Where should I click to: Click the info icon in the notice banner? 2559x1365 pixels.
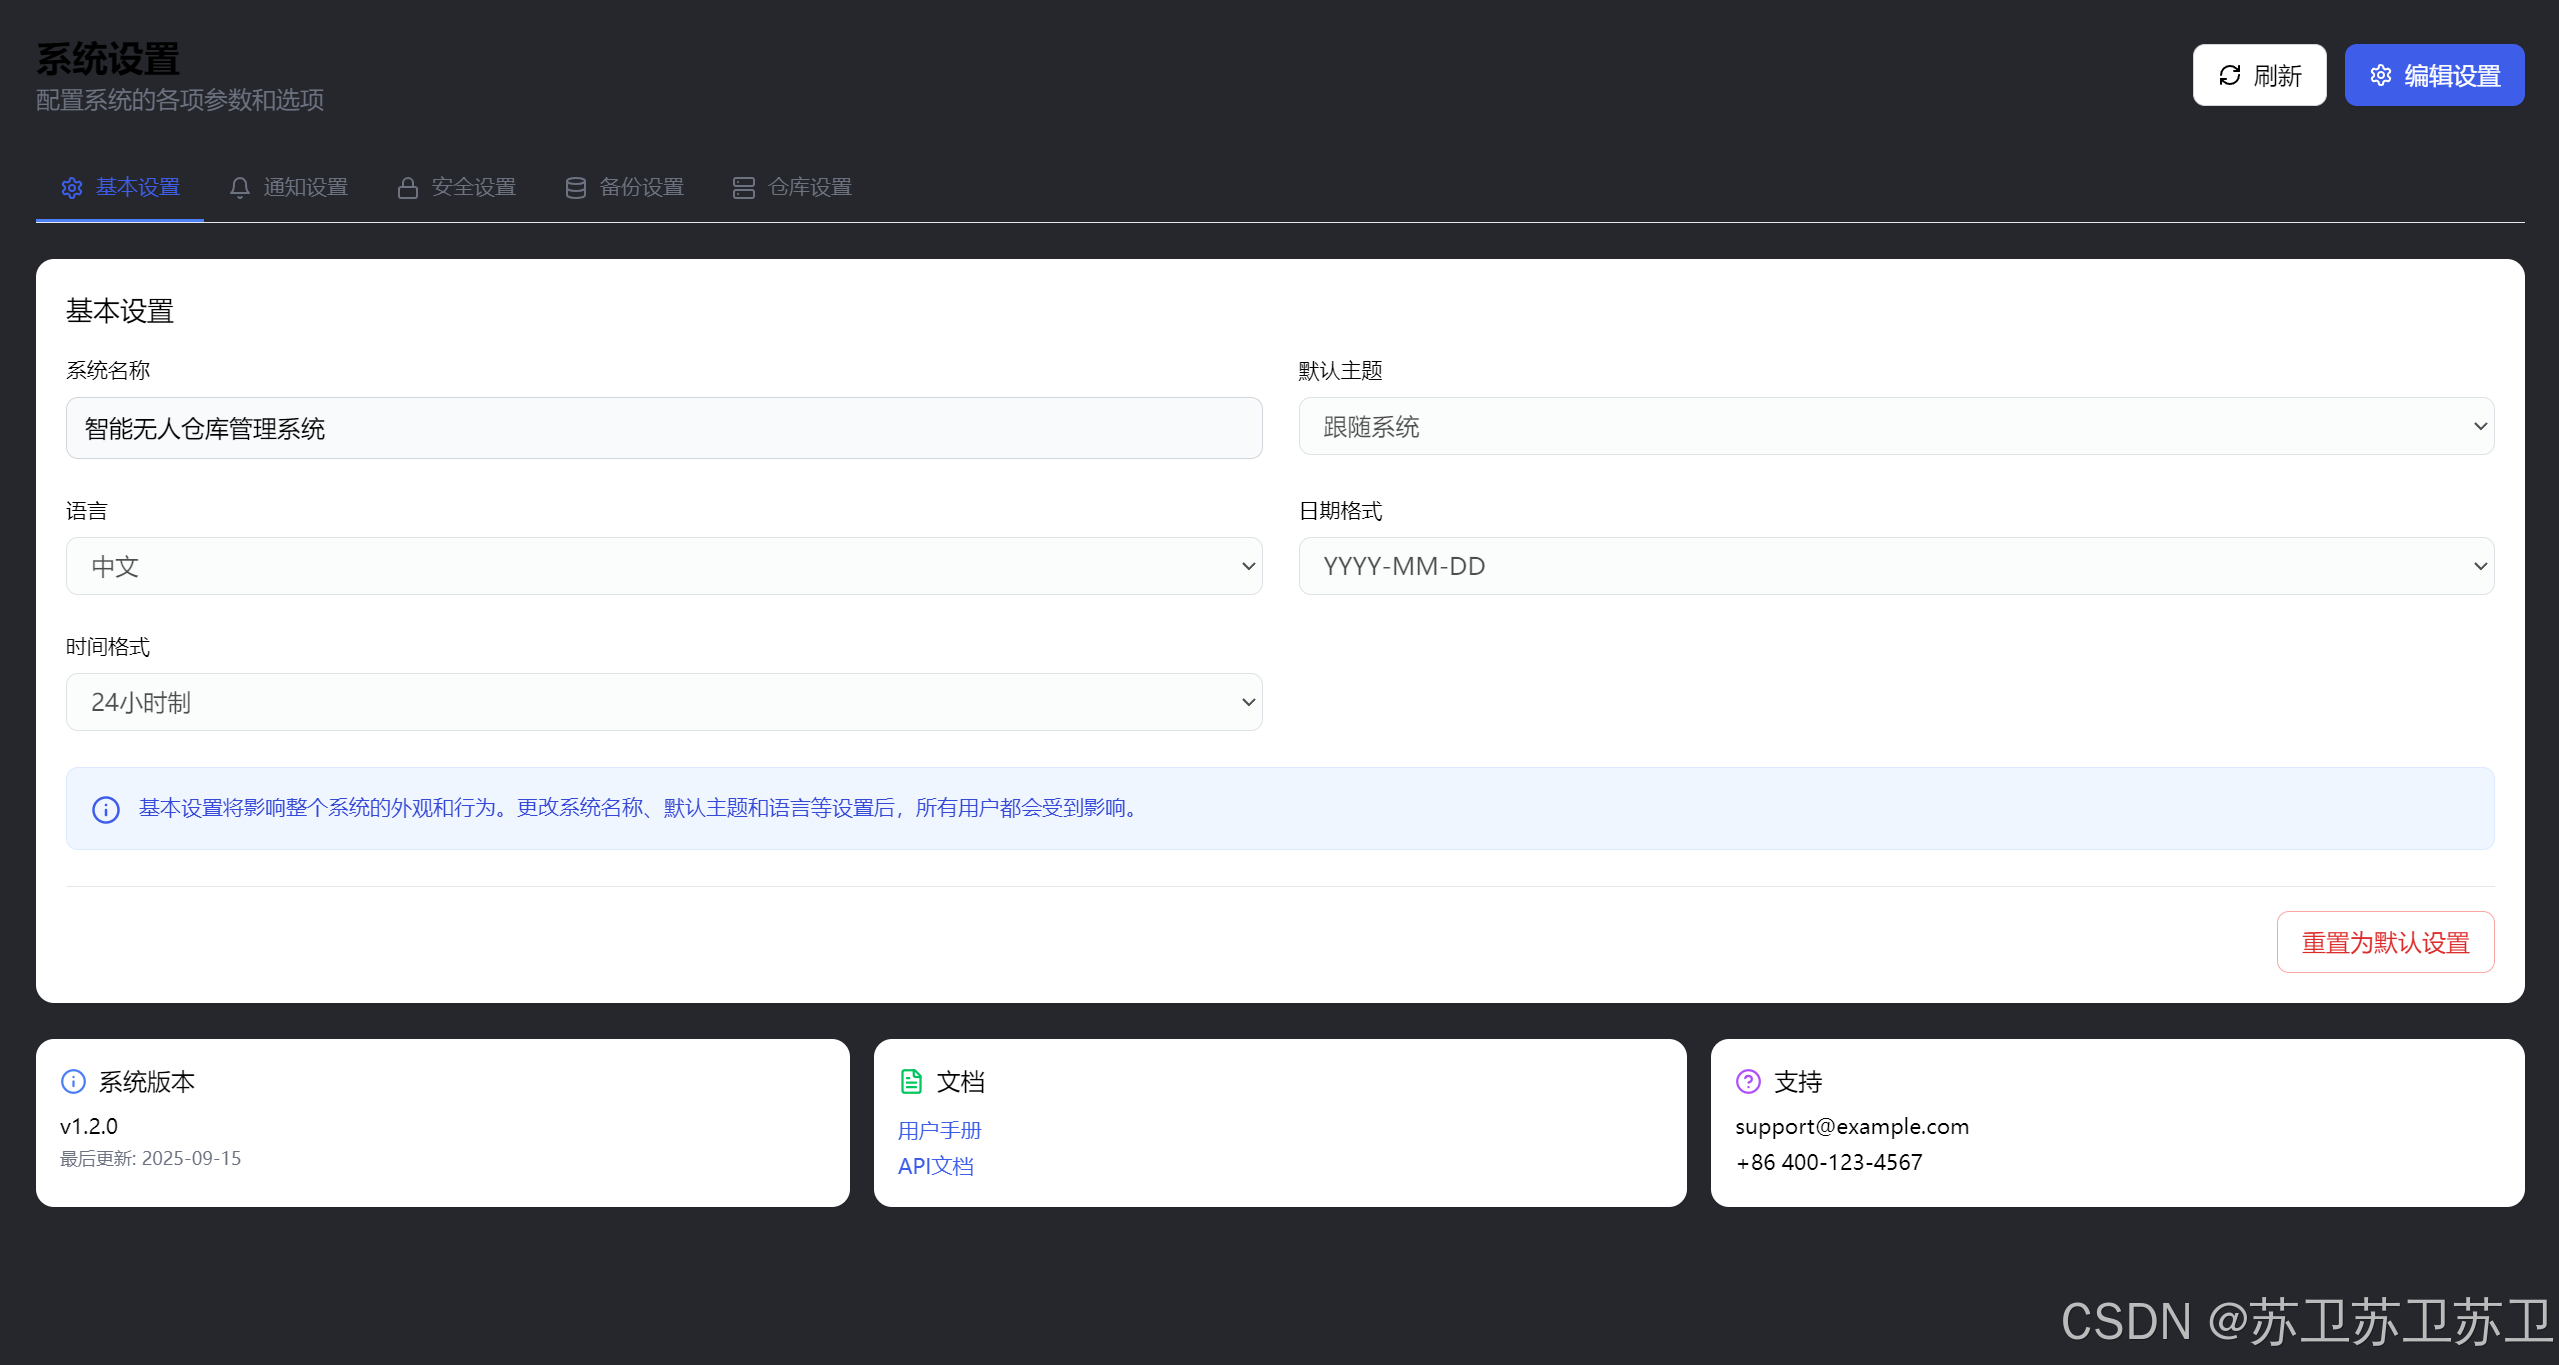click(x=106, y=809)
